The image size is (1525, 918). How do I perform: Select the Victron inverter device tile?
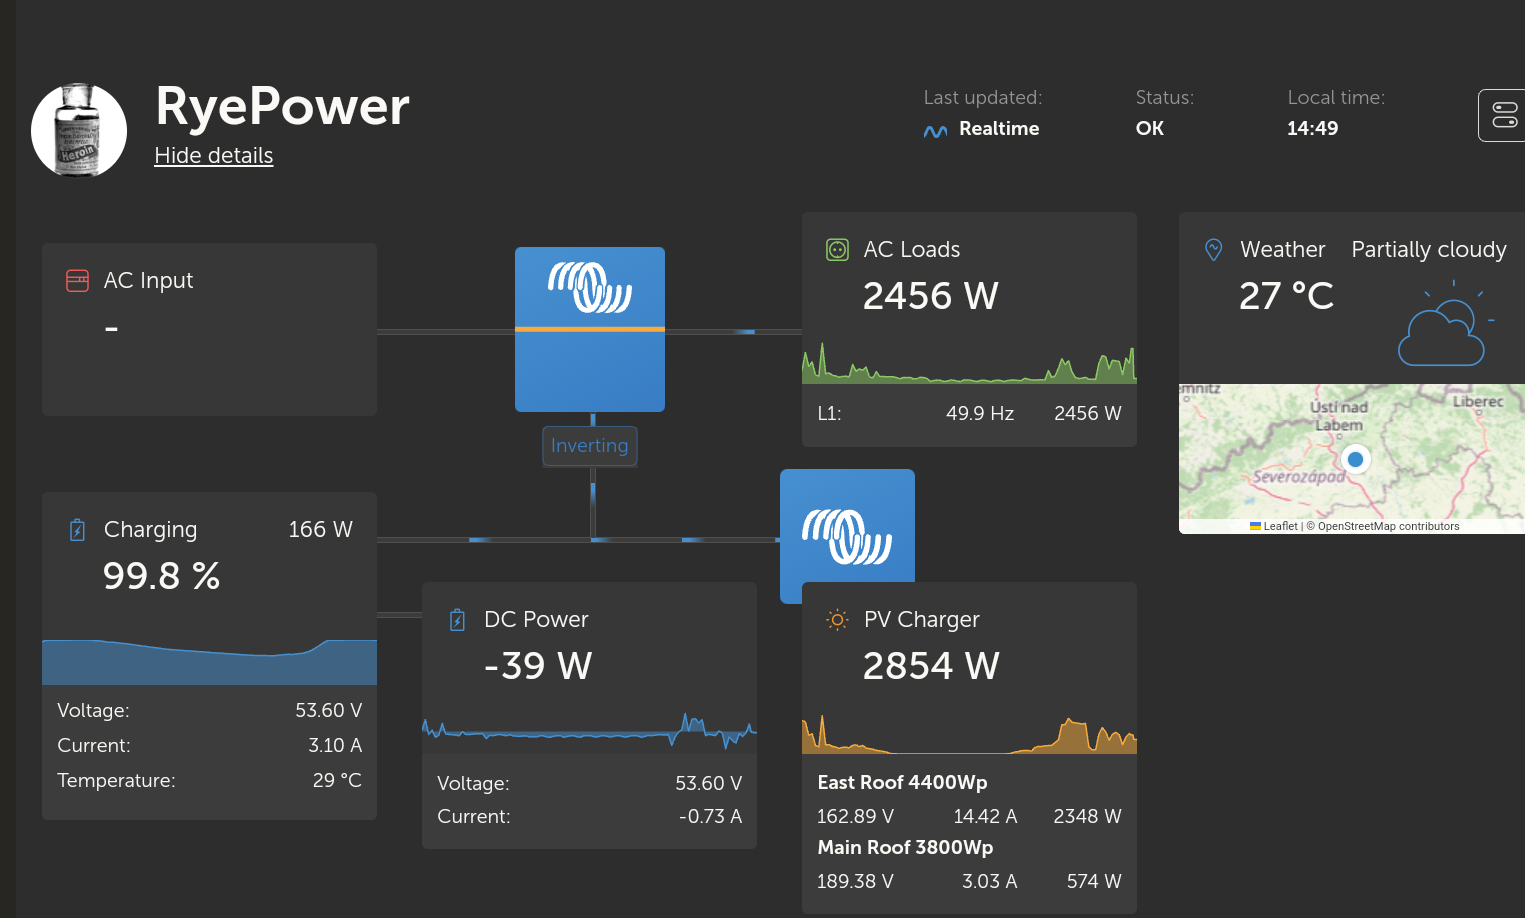(590, 329)
